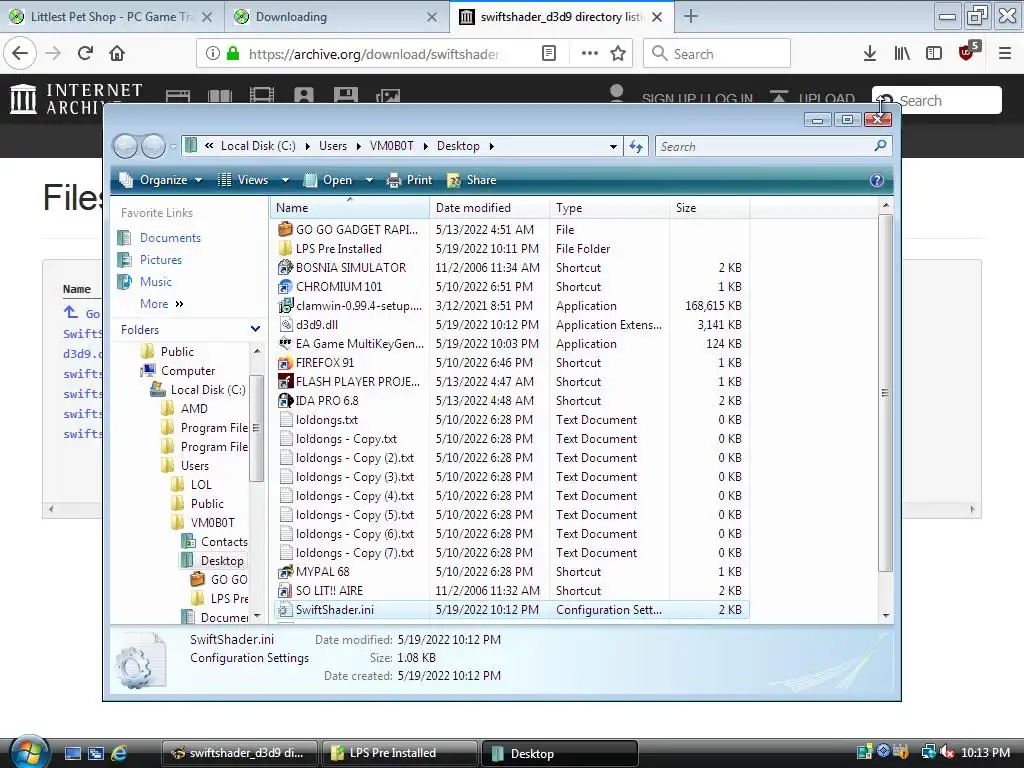Open Explorer help question mark icon

coord(877,180)
